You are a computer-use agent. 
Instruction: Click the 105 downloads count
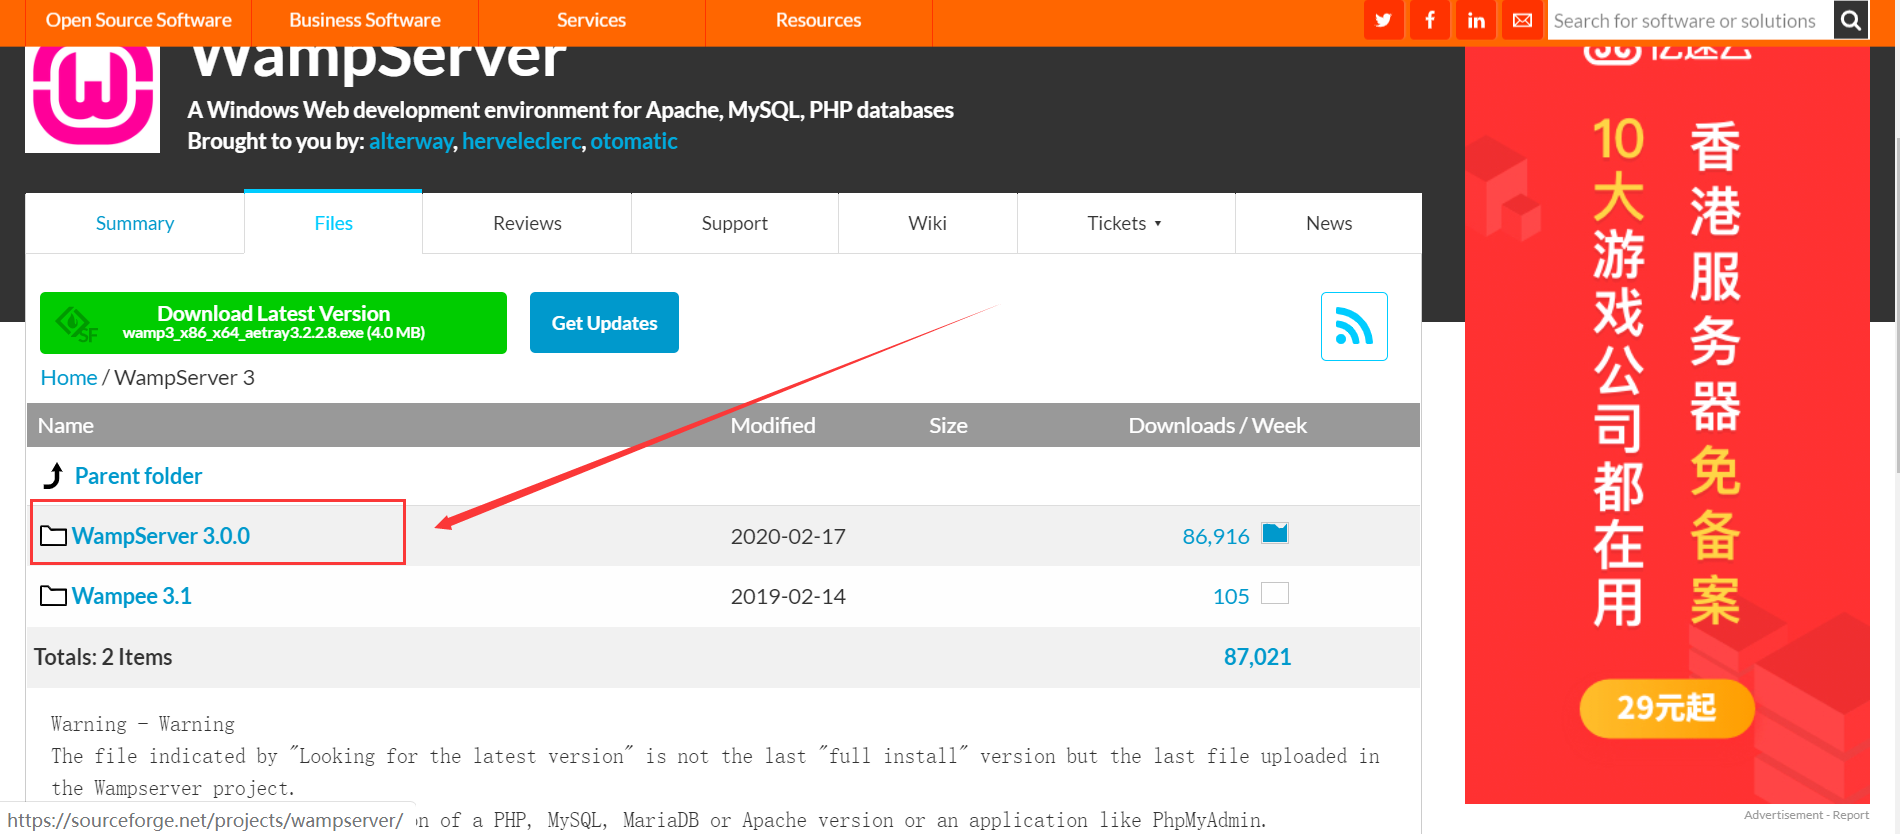1231,596
